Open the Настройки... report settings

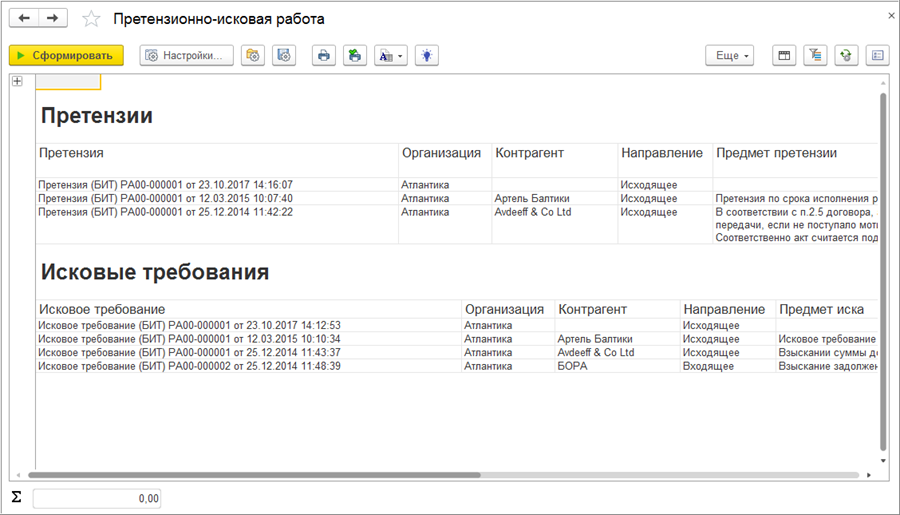click(187, 56)
